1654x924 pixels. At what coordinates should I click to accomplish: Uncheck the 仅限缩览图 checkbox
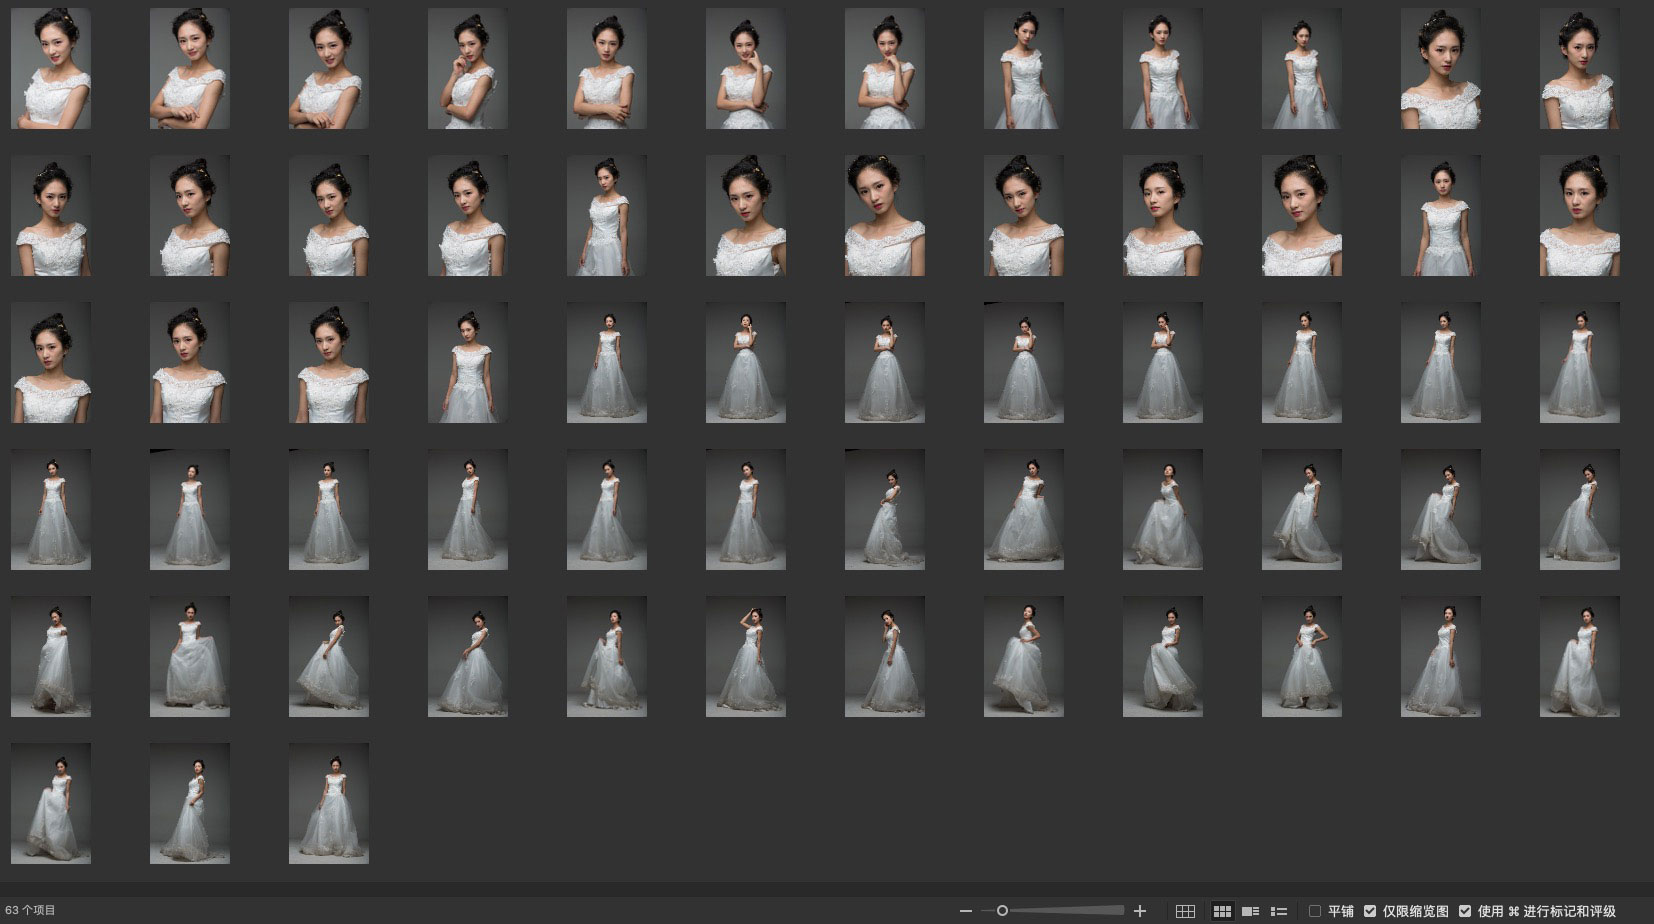[1370, 911]
